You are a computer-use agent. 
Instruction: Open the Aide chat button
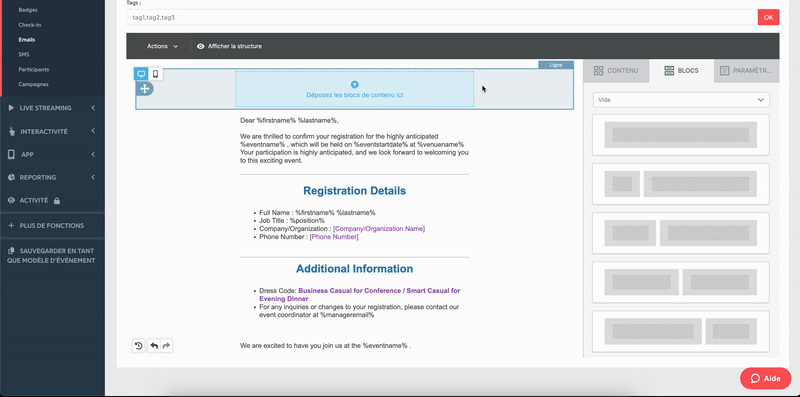pyautogui.click(x=766, y=379)
